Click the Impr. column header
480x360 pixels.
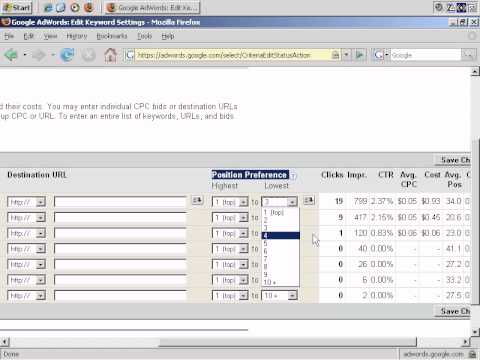click(357, 175)
